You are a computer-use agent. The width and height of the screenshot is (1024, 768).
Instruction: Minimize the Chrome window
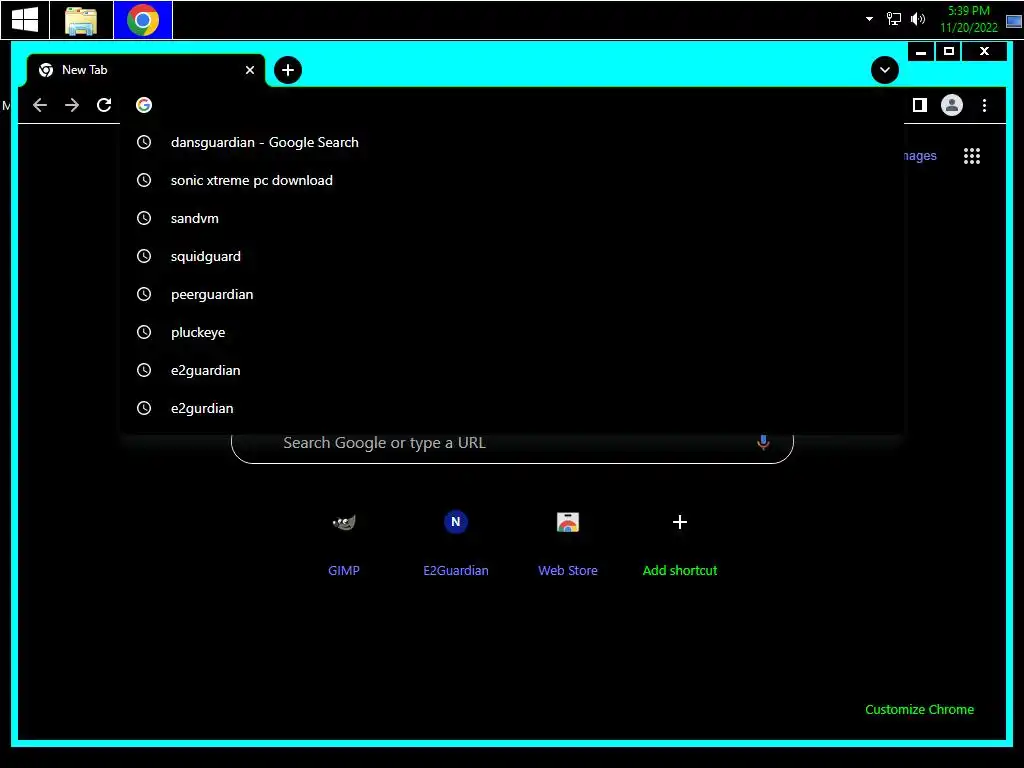(x=921, y=51)
